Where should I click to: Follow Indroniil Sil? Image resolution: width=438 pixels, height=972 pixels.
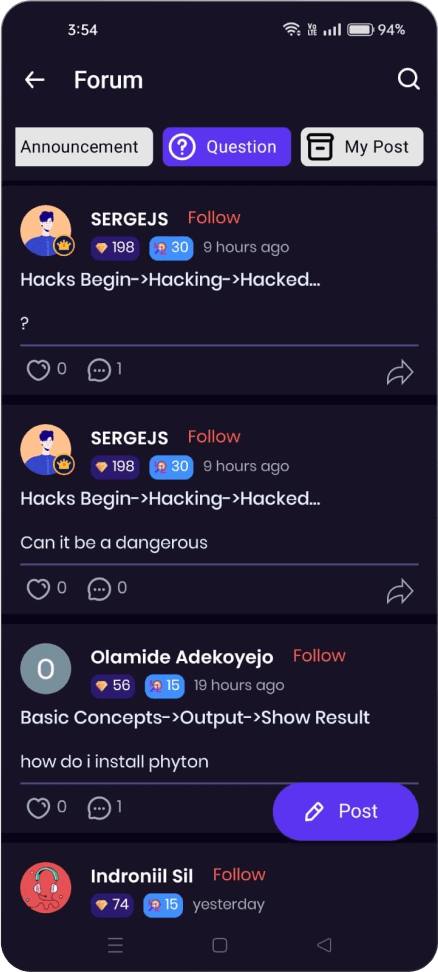[x=239, y=874]
